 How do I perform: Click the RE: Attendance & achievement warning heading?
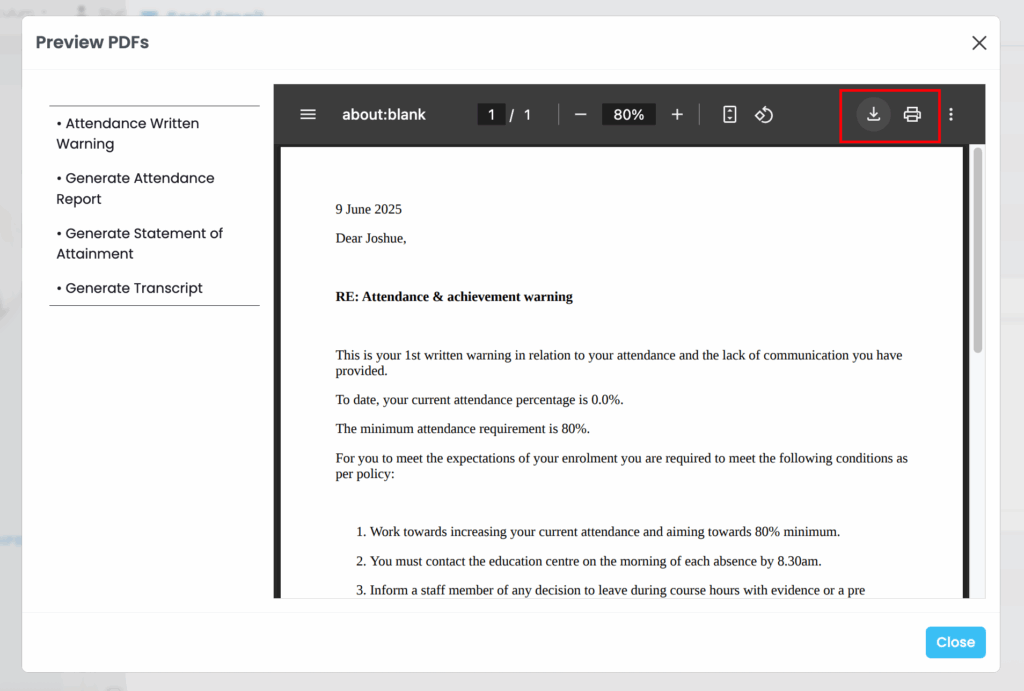point(454,297)
